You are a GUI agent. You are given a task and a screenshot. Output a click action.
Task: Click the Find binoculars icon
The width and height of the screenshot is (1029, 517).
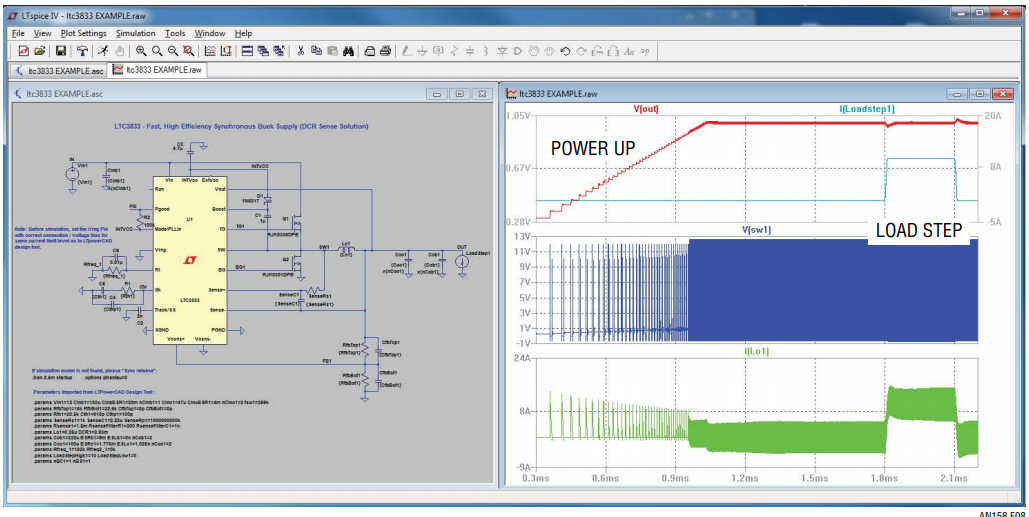[x=348, y=51]
